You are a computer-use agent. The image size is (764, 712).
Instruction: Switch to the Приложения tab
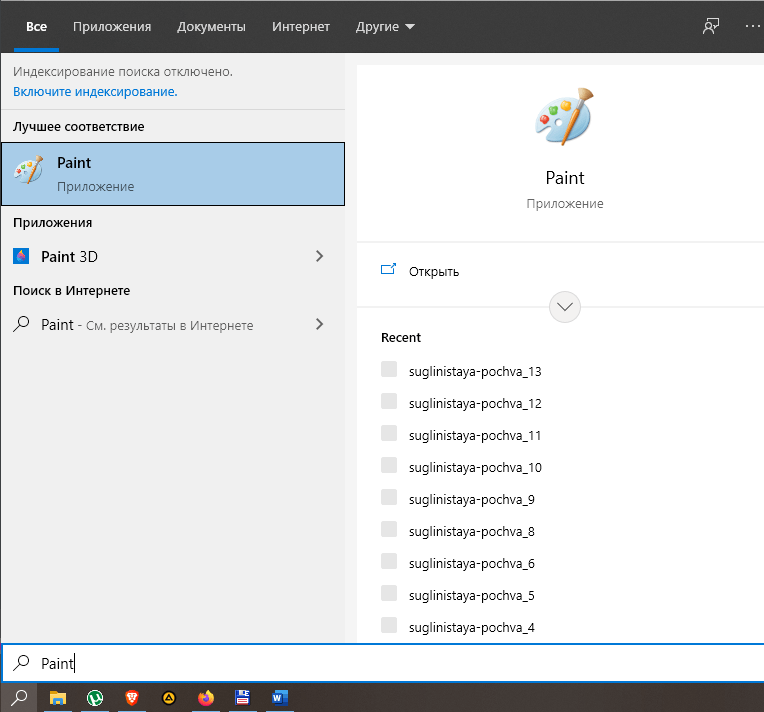point(112,27)
